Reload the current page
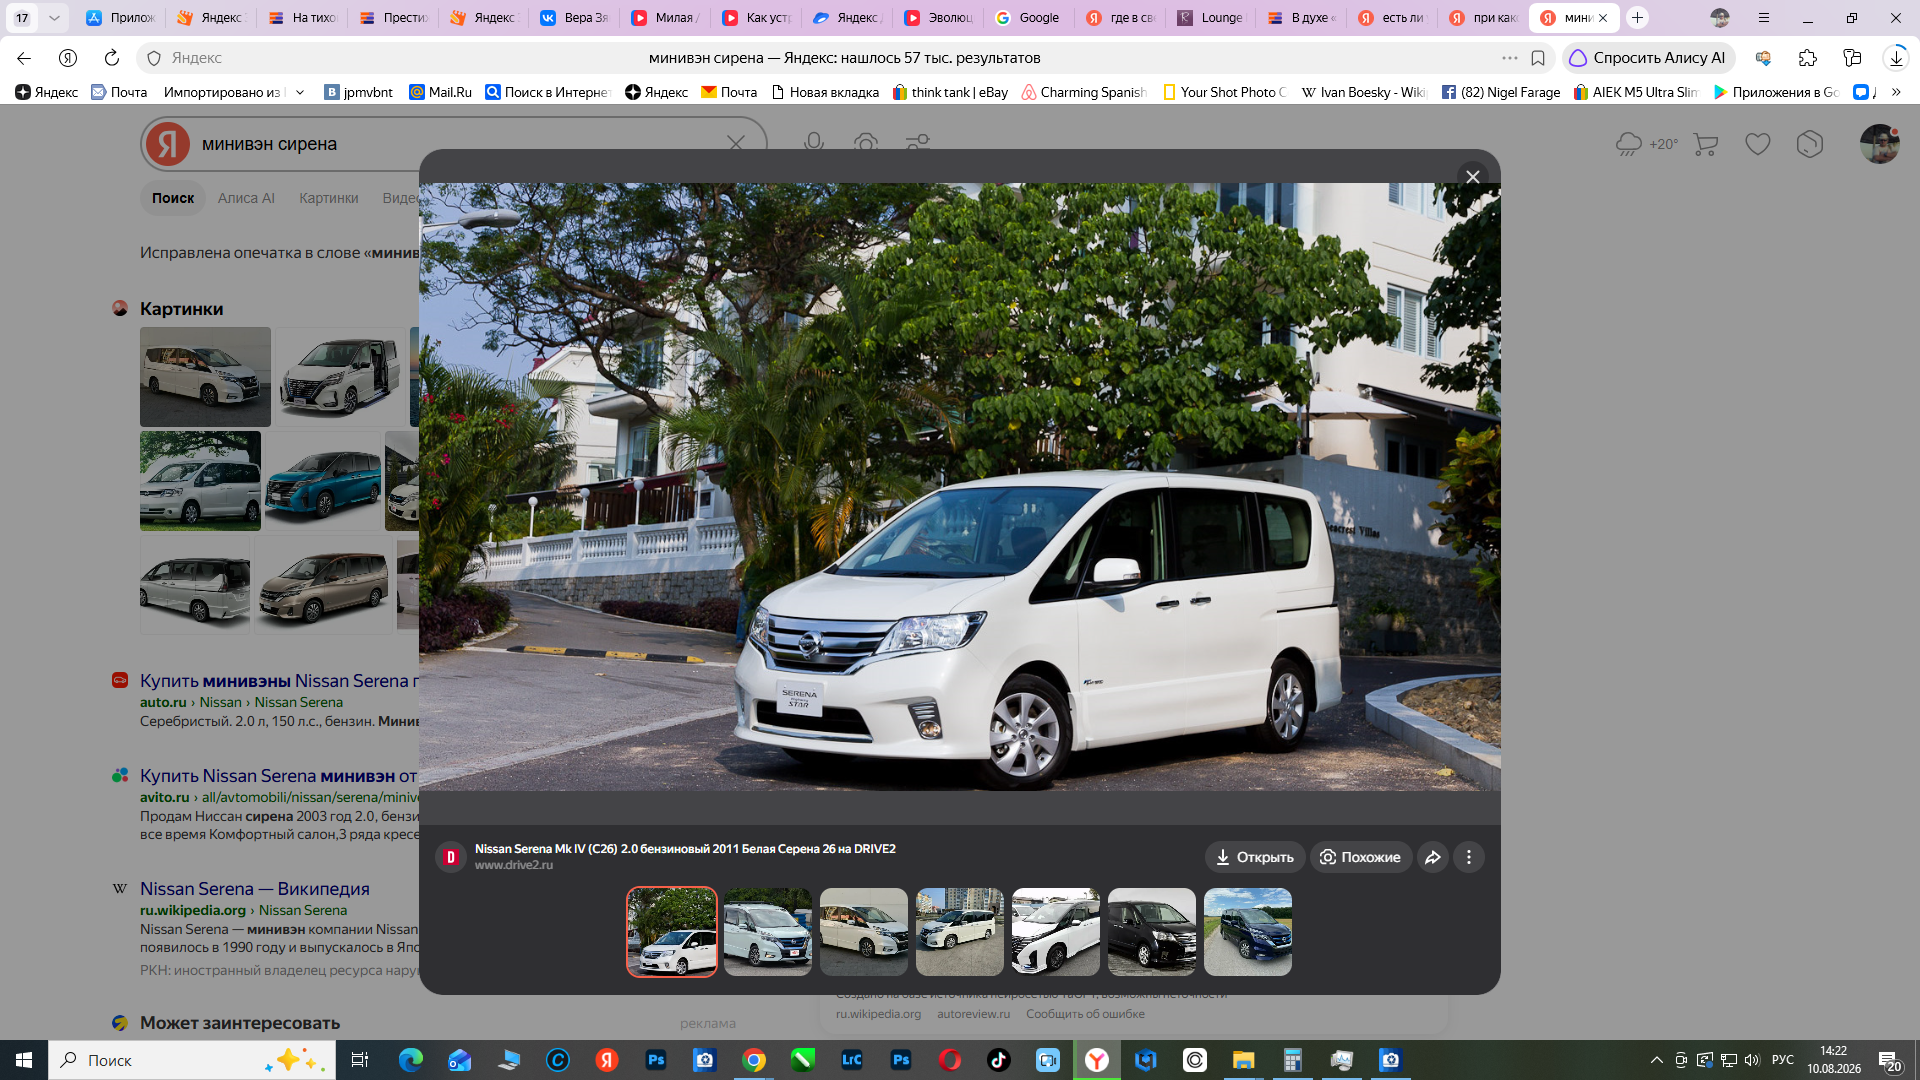 112,58
